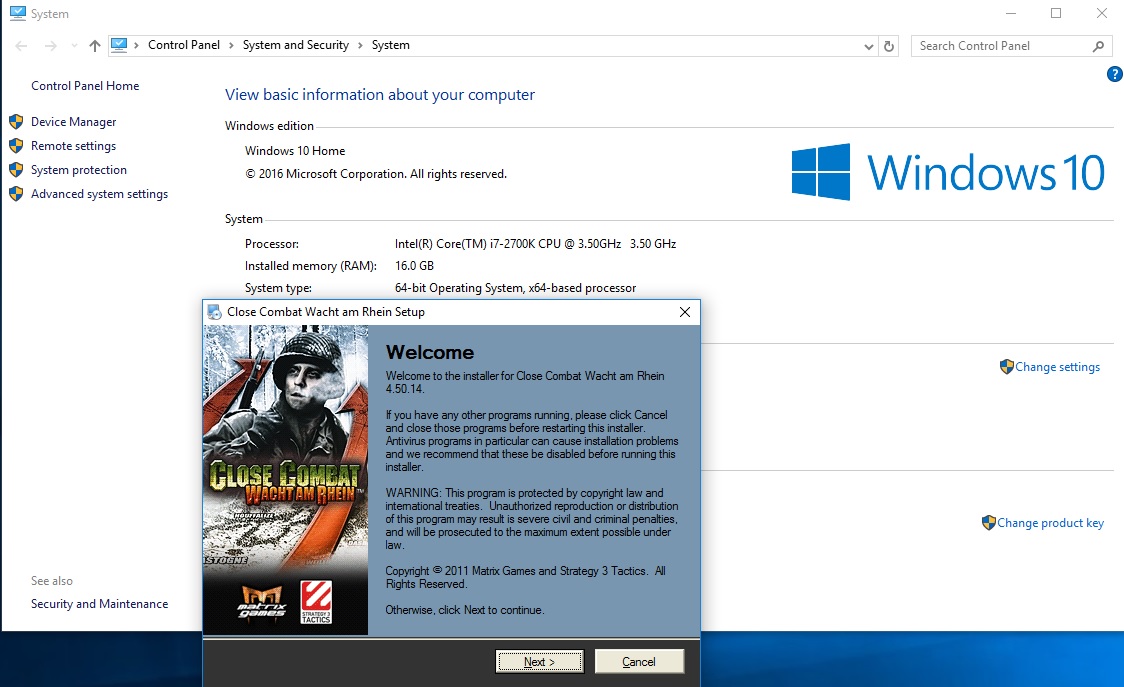This screenshot has height=687, width=1124.
Task: Click shield icon beside Change product key
Action: pos(989,523)
